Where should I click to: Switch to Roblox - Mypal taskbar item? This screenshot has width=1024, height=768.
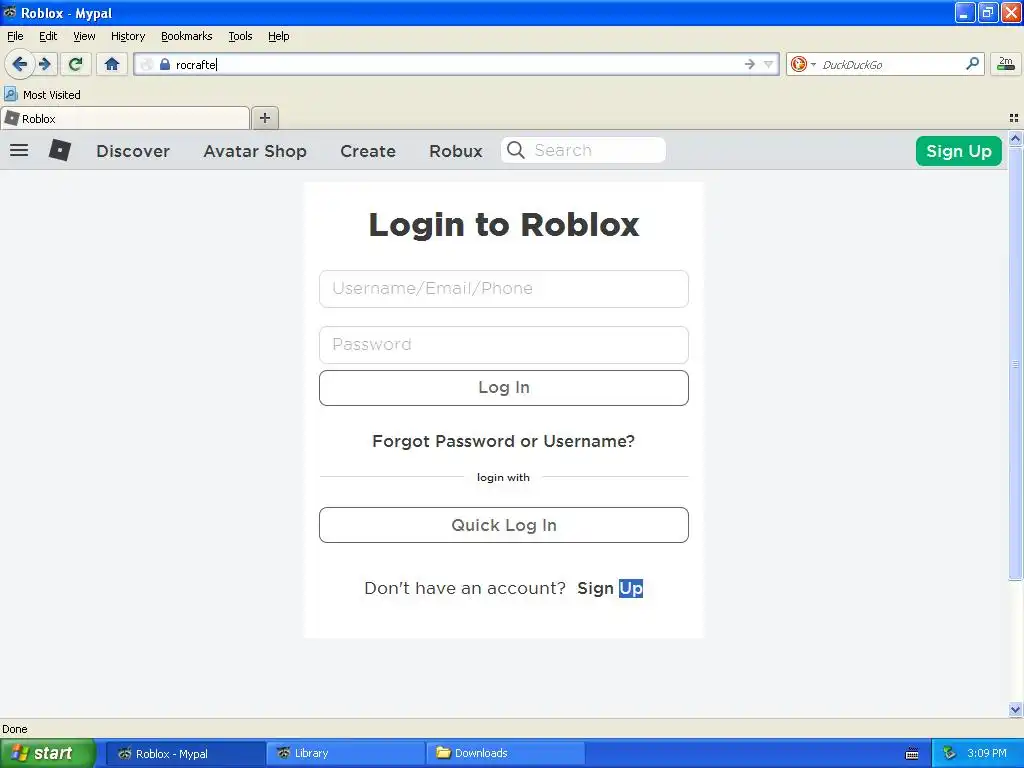click(185, 754)
